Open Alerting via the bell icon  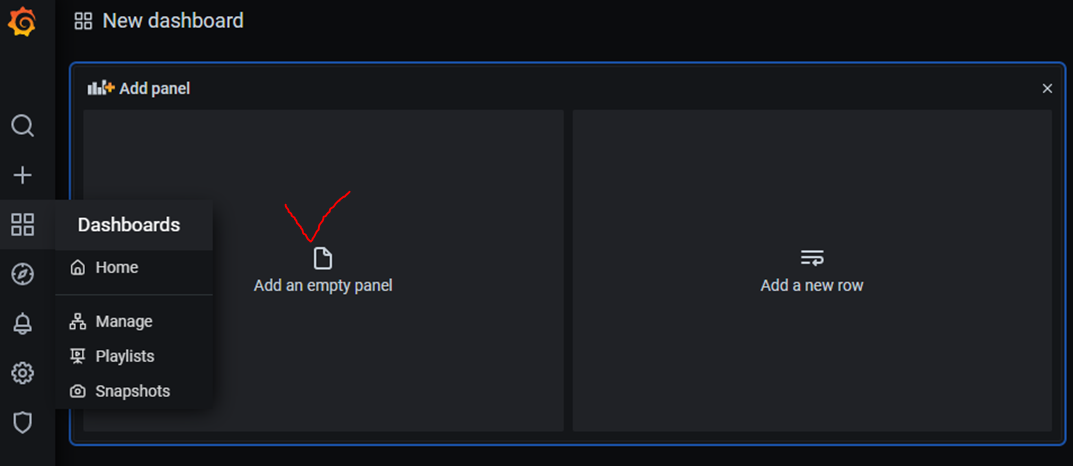click(23, 324)
